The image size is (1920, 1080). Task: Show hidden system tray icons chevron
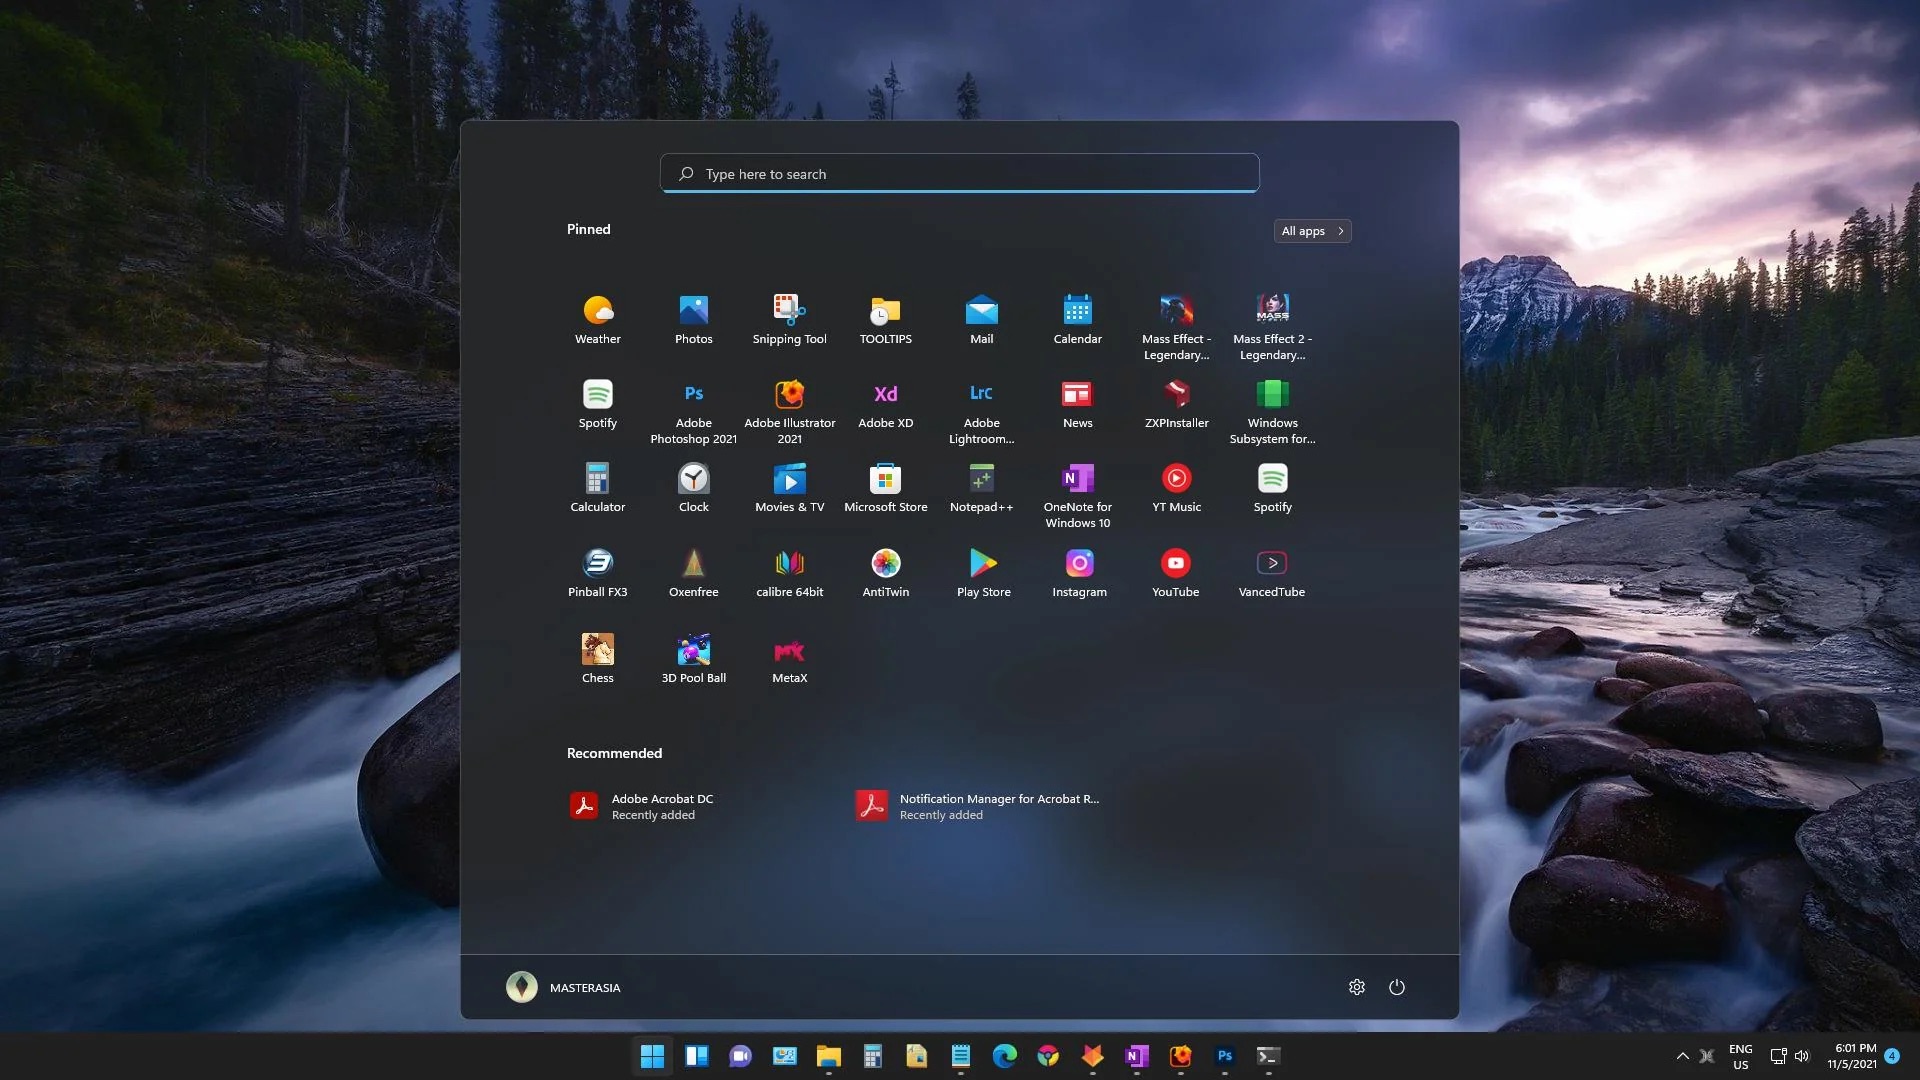coord(1683,1056)
